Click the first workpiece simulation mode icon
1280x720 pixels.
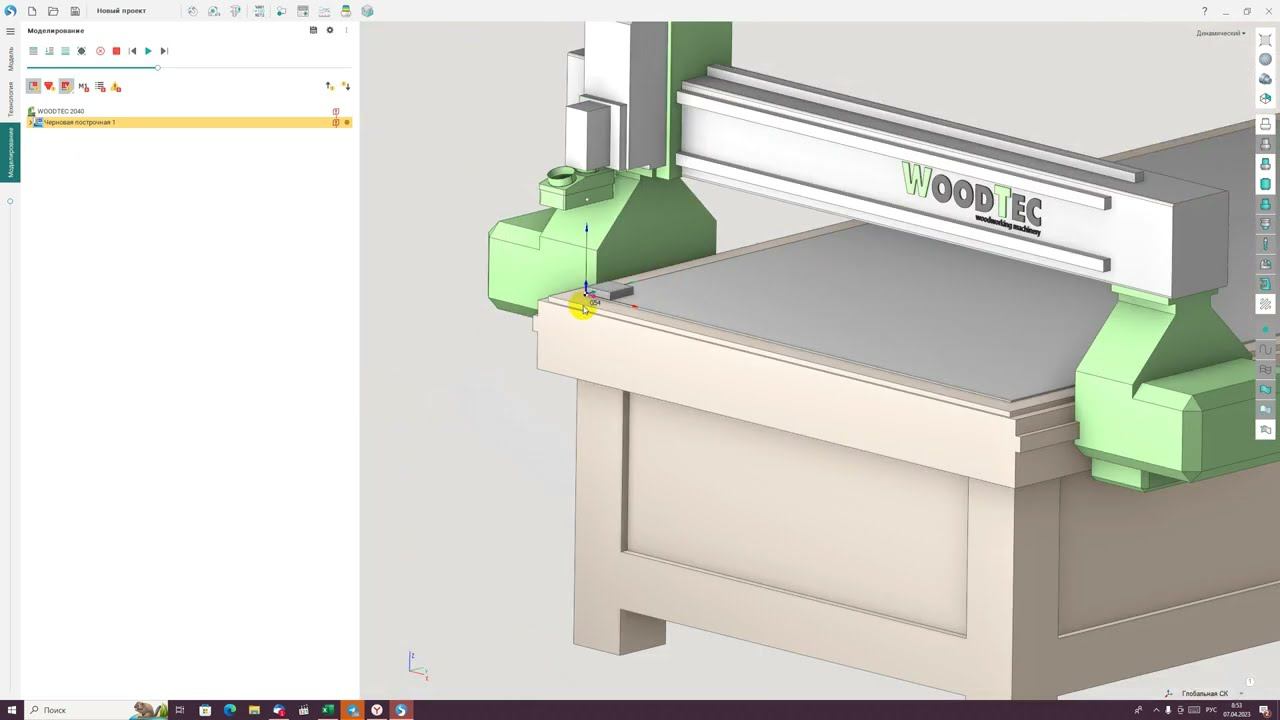tap(33, 51)
